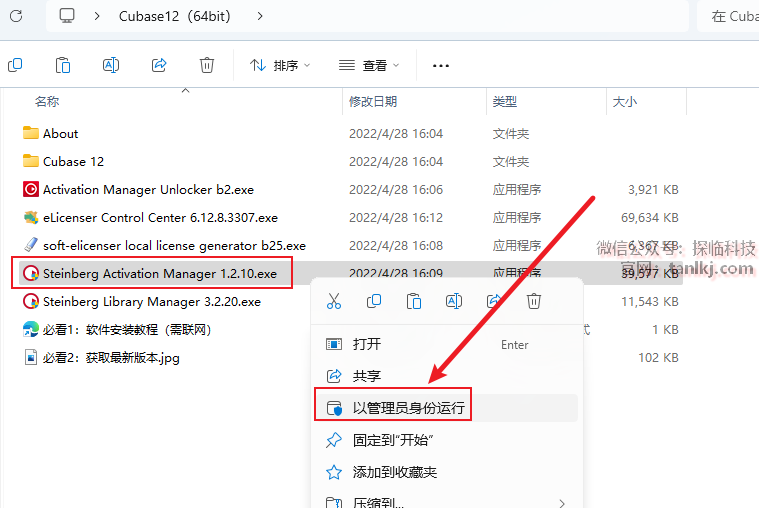
Task: Expand the 压缩到 submenu arrow
Action: (562, 503)
